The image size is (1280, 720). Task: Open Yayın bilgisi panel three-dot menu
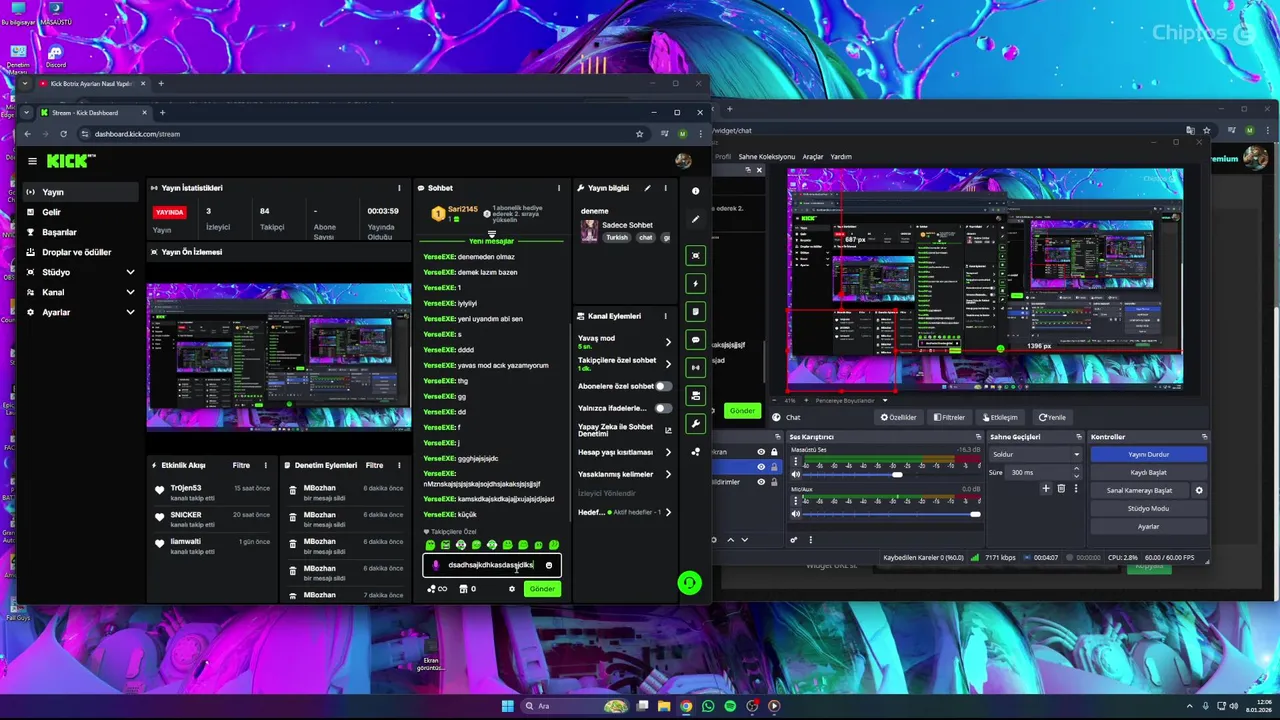pyautogui.click(x=665, y=188)
